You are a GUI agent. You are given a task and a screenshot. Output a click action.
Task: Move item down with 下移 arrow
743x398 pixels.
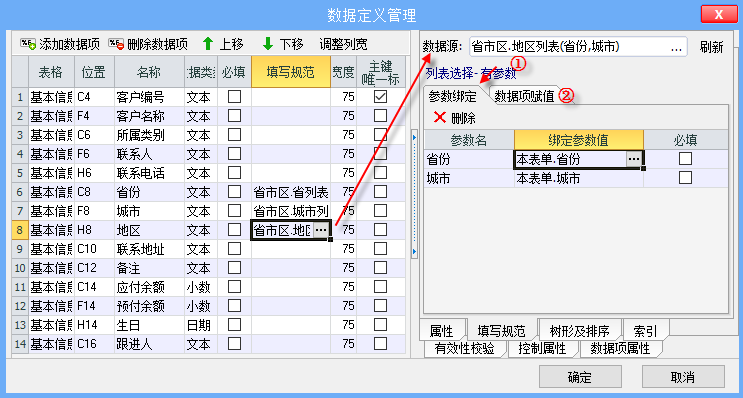point(268,45)
